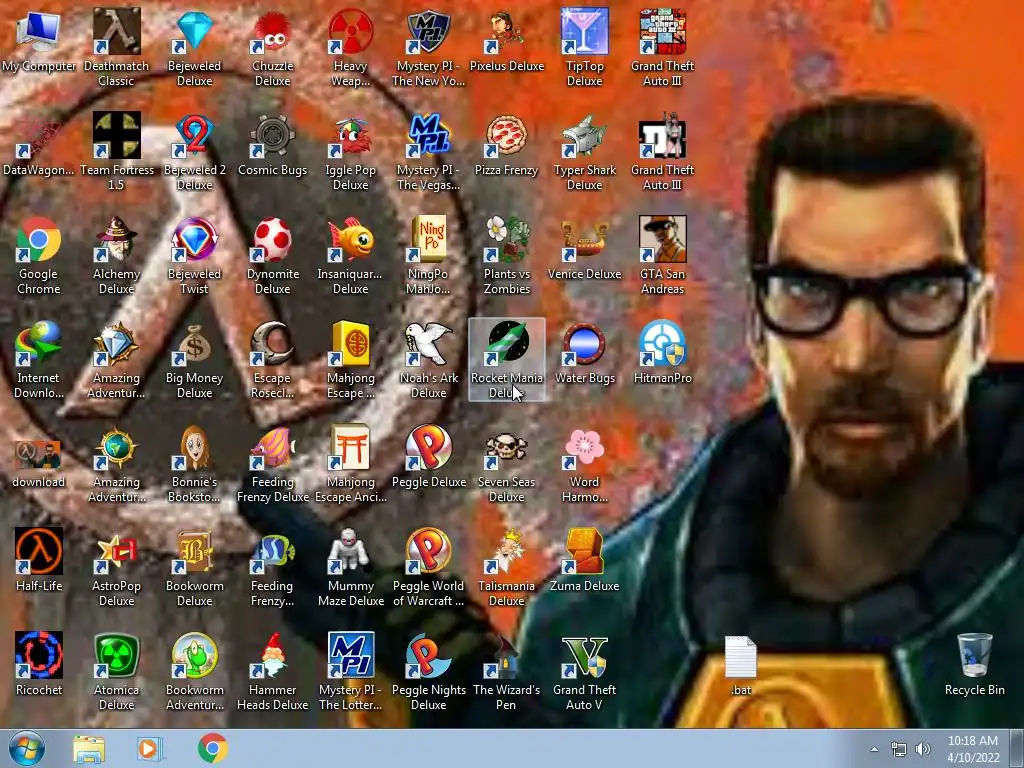Viewport: 1024px width, 768px height.
Task: Select Venice Deluxe gondola icon
Action: 584,239
